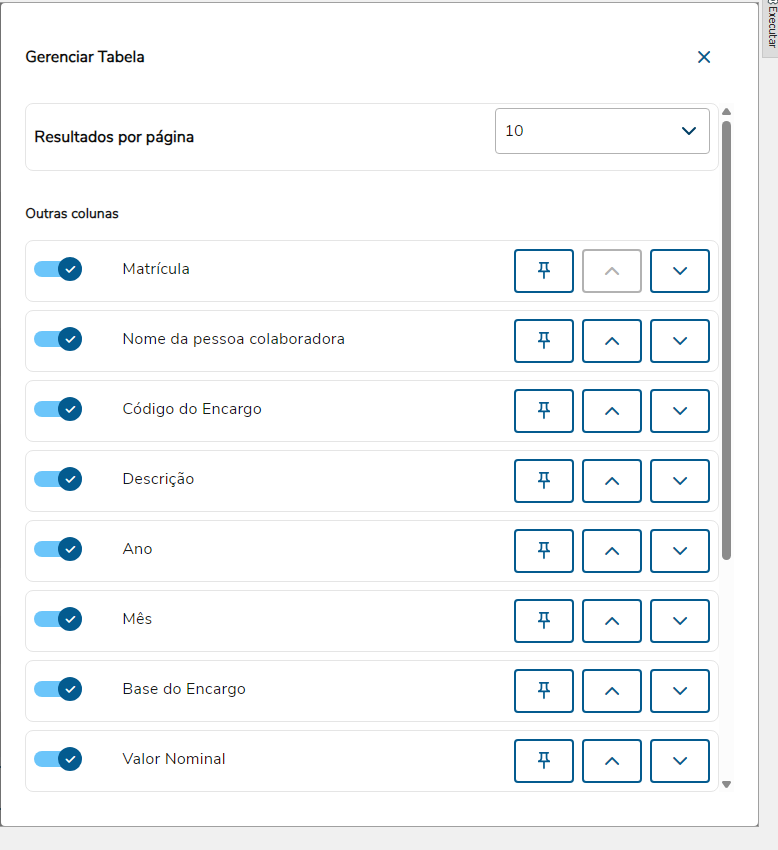This screenshot has height=850, width=778.
Task: Move Descrição column up
Action: [612, 481]
